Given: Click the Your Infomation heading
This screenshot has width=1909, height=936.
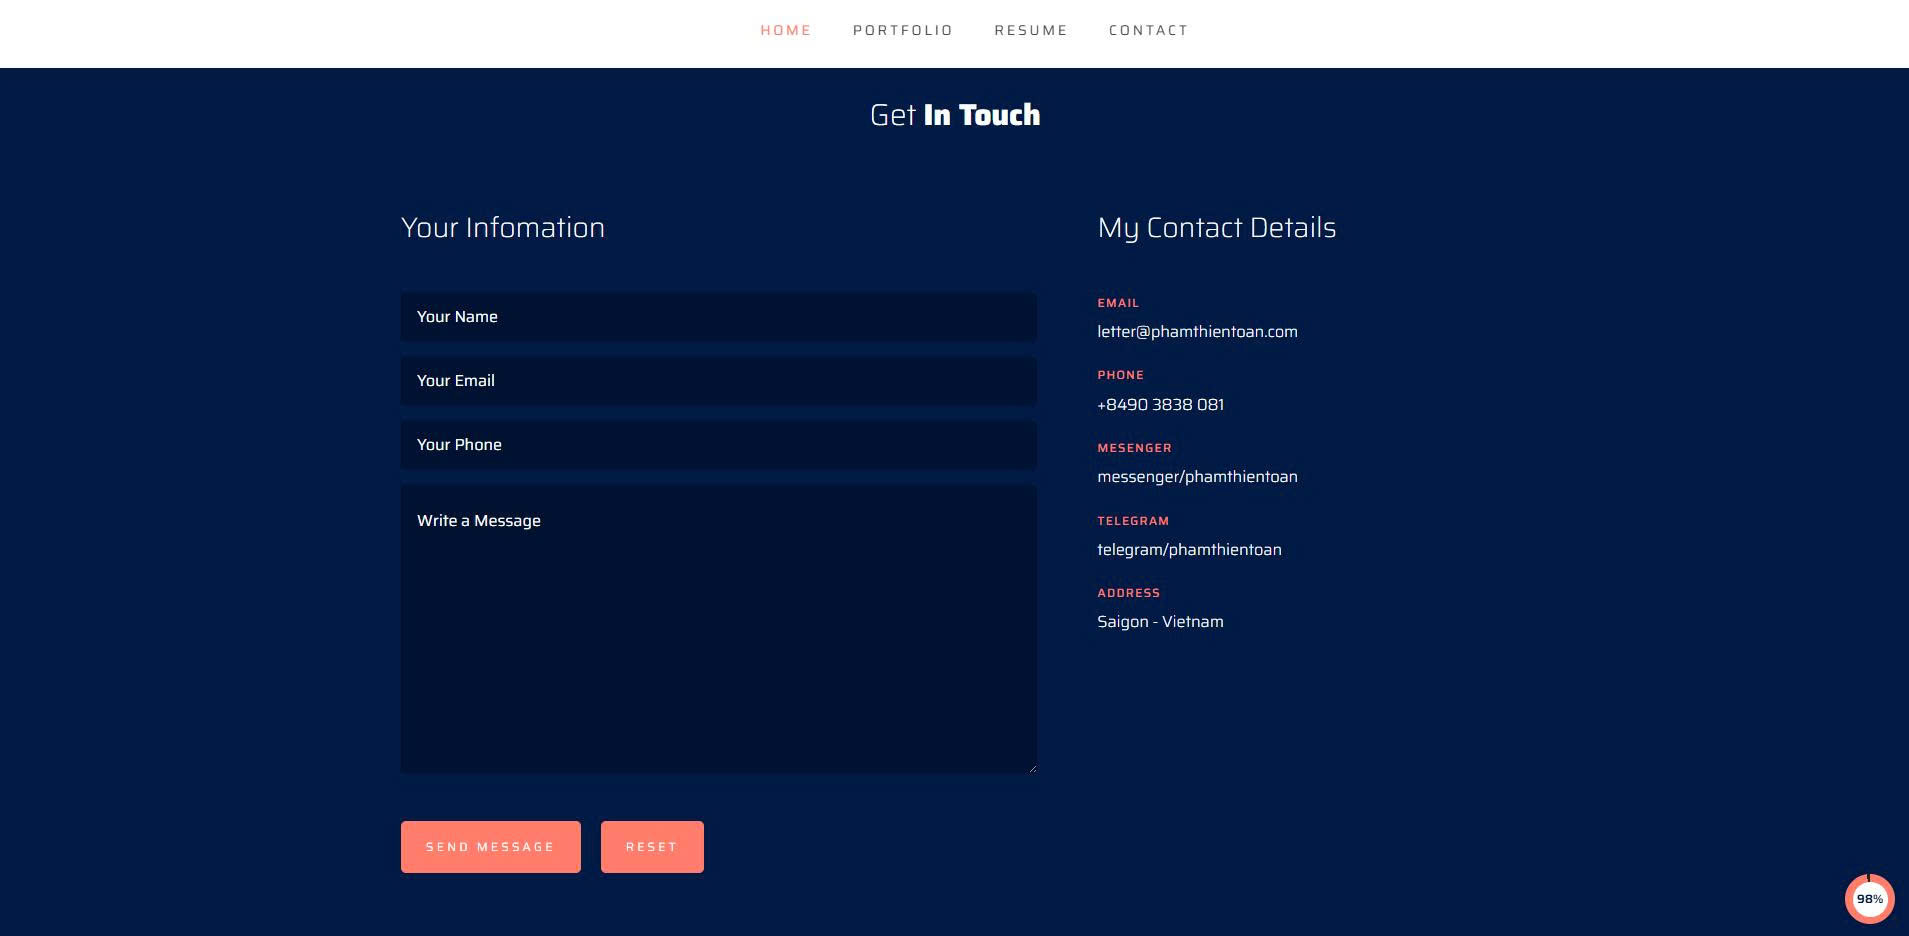Looking at the screenshot, I should 502,228.
